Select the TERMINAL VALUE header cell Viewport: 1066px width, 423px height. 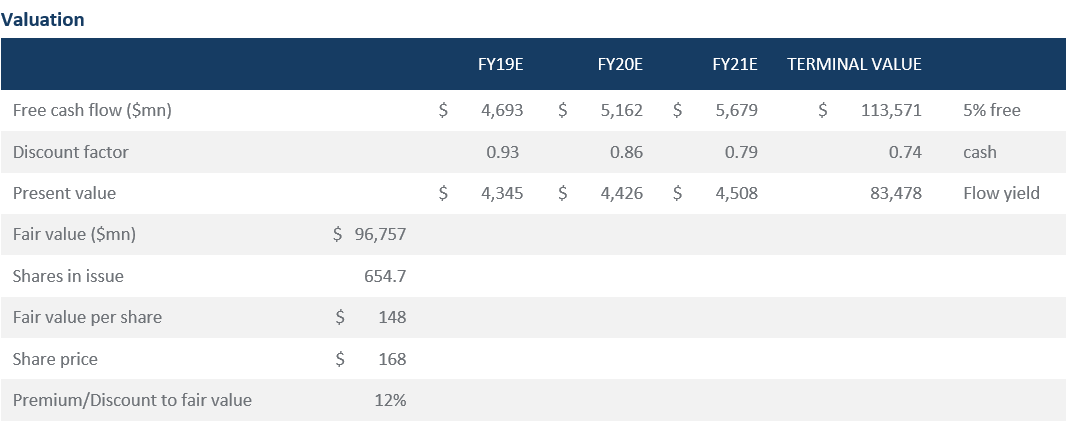point(854,65)
